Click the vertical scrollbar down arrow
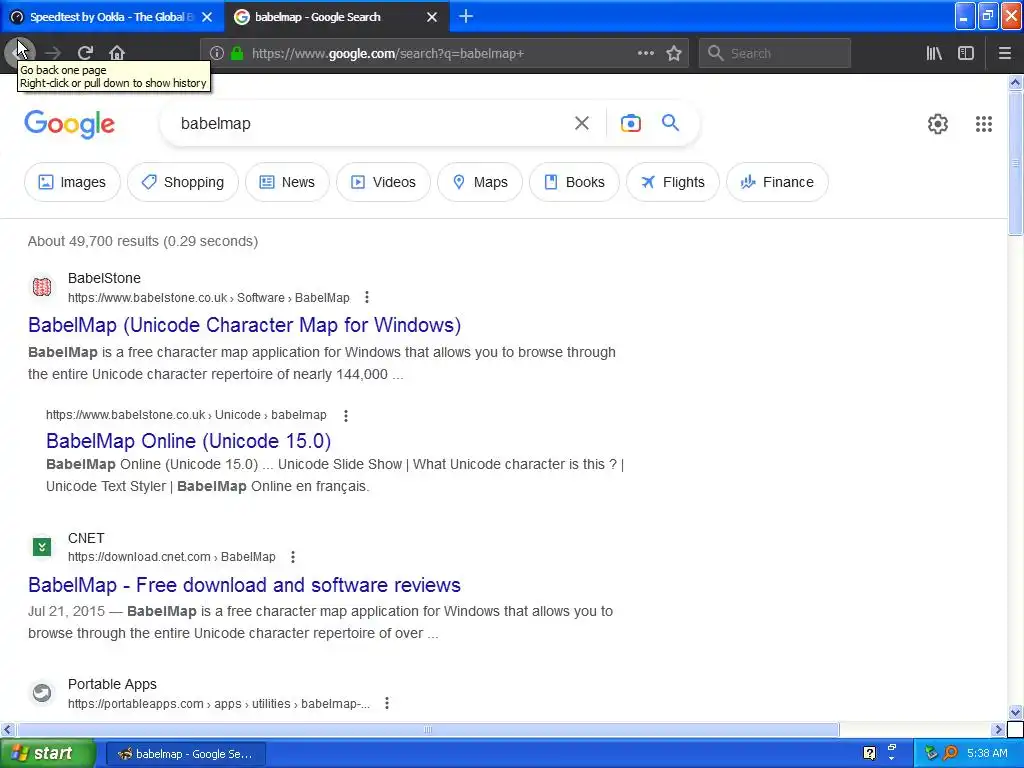Viewport: 1024px width, 768px height. 1015,712
